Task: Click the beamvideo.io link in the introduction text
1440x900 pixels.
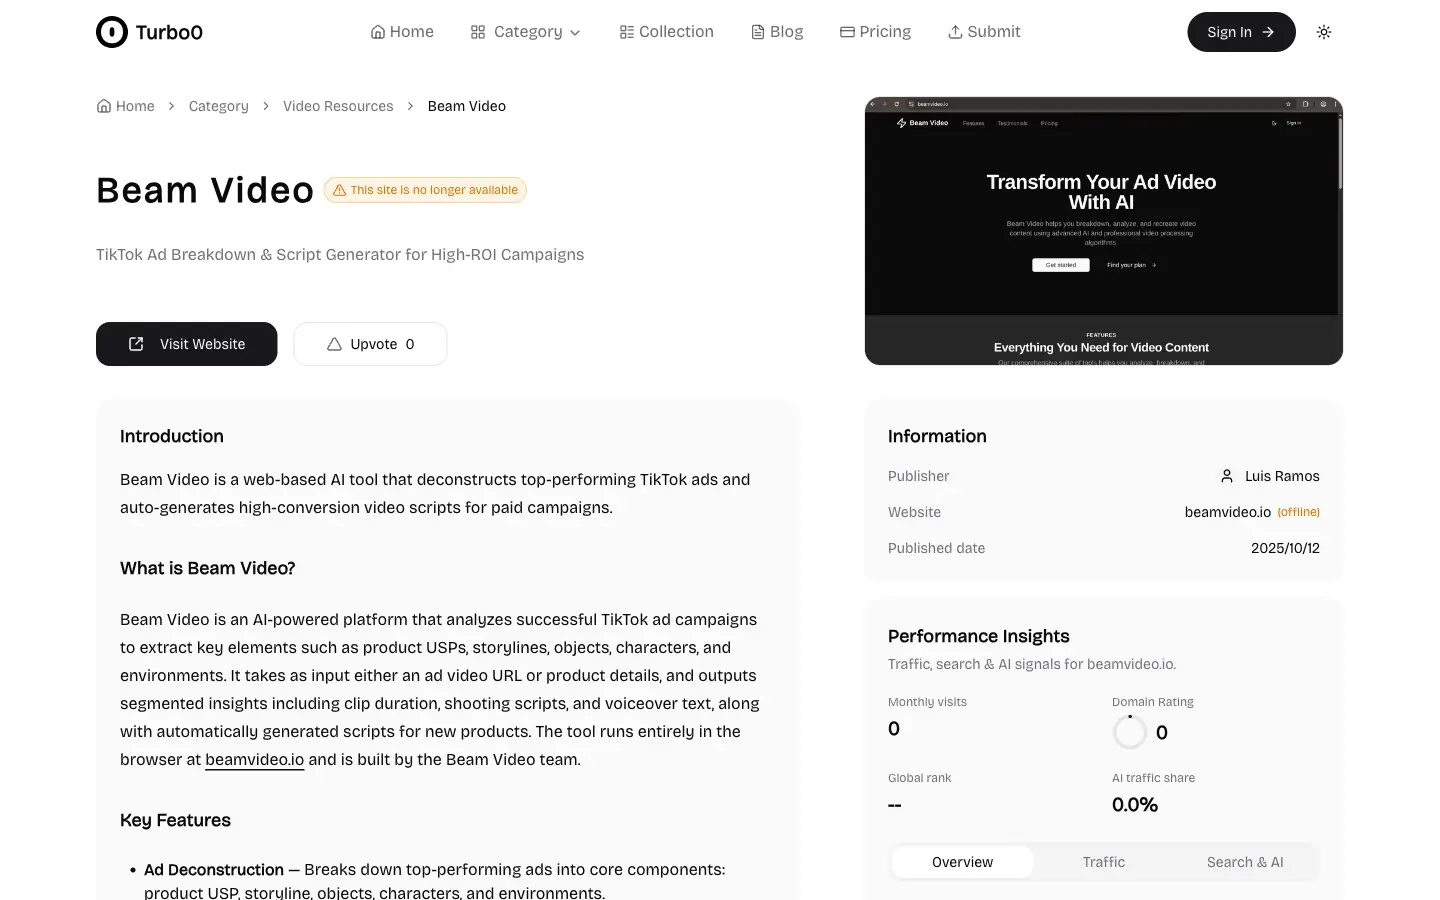Action: click(255, 759)
